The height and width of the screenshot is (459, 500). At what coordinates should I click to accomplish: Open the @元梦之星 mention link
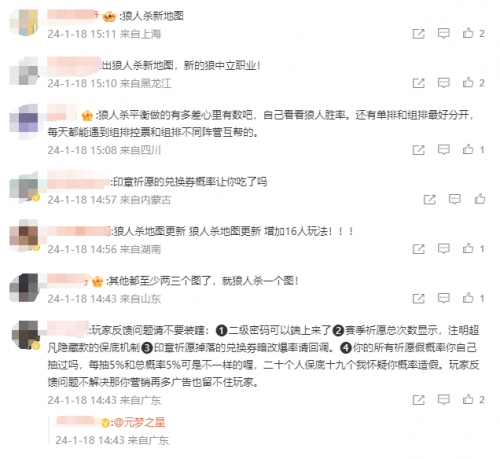[139, 423]
